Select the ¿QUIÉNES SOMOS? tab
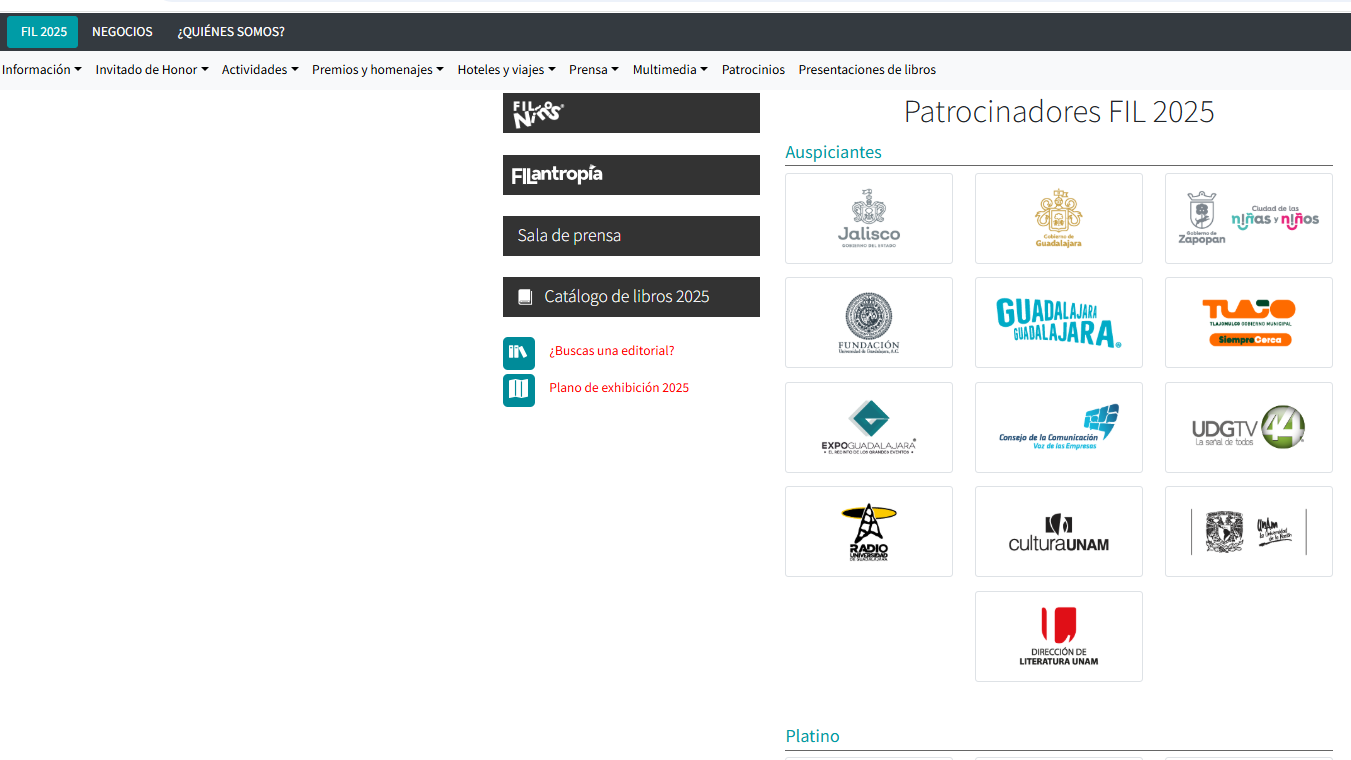Image resolution: width=1351 pixels, height=760 pixels. click(x=231, y=32)
